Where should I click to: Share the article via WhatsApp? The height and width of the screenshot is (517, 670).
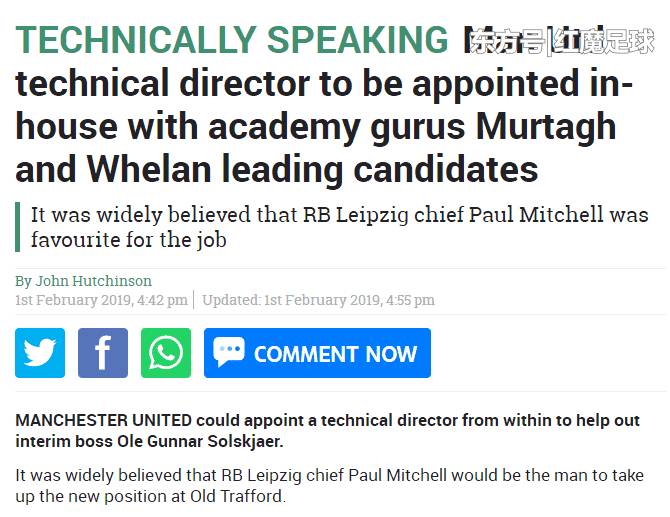(x=166, y=353)
